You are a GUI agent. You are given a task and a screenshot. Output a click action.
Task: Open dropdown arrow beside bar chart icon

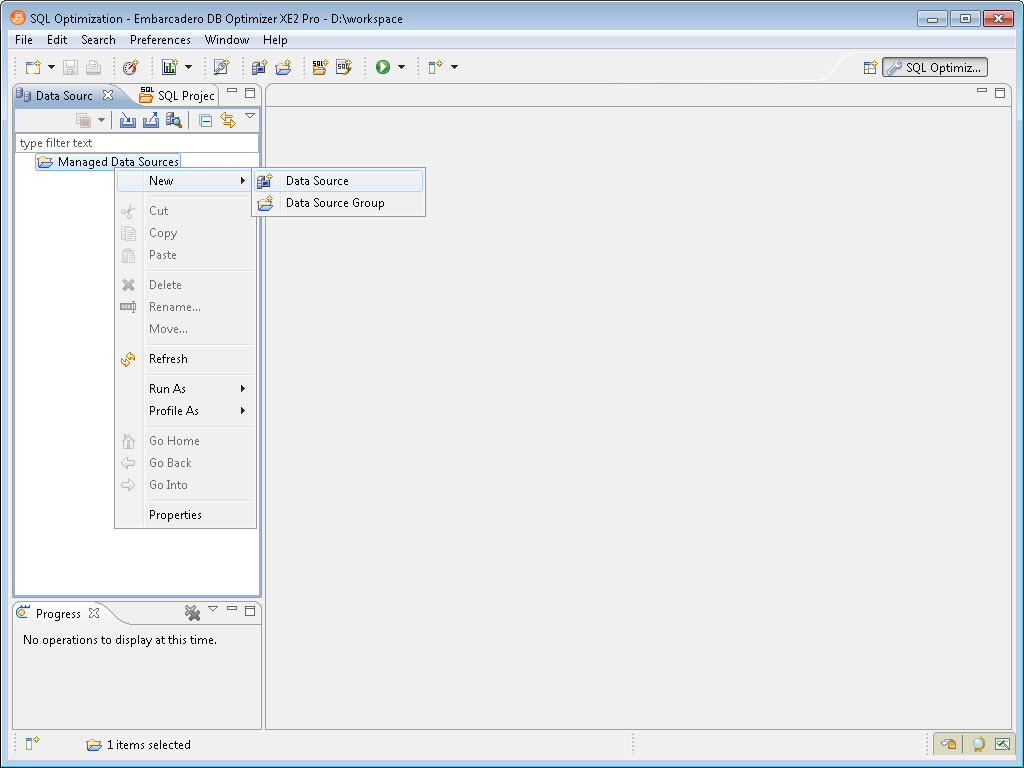188,67
